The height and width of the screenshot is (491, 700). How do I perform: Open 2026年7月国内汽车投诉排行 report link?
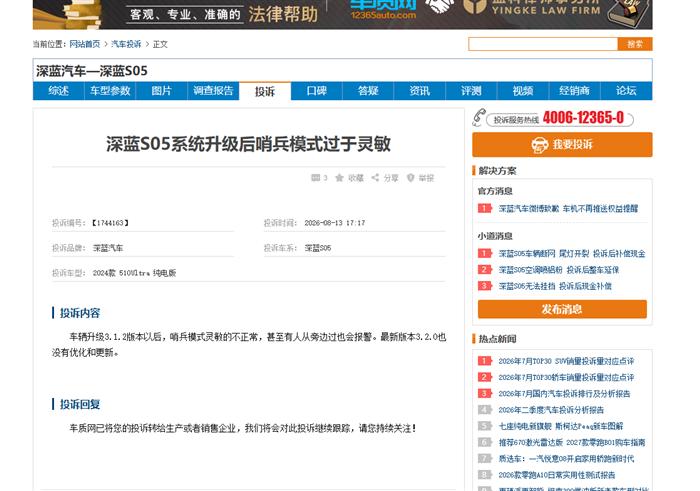pyautogui.click(x=564, y=393)
